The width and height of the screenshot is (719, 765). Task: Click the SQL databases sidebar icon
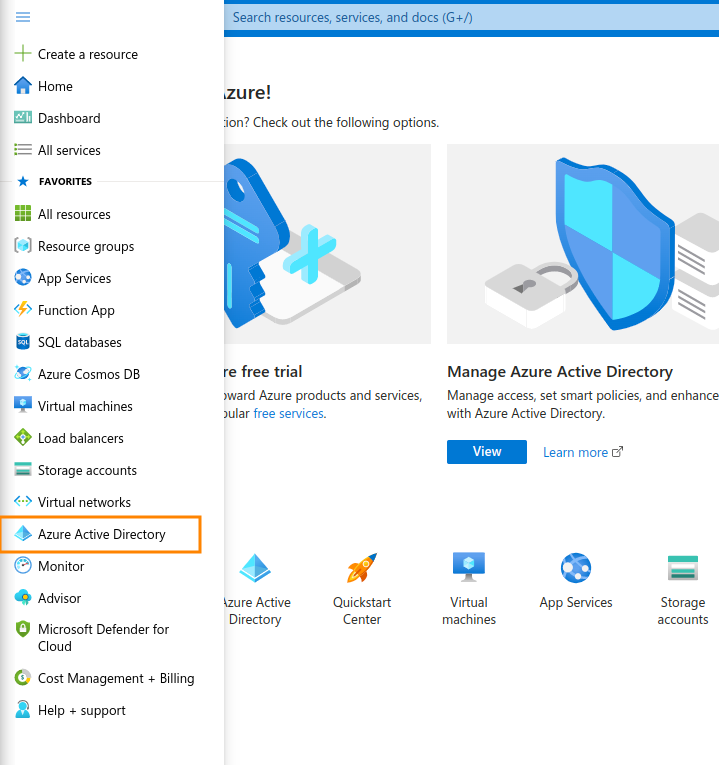click(x=23, y=342)
